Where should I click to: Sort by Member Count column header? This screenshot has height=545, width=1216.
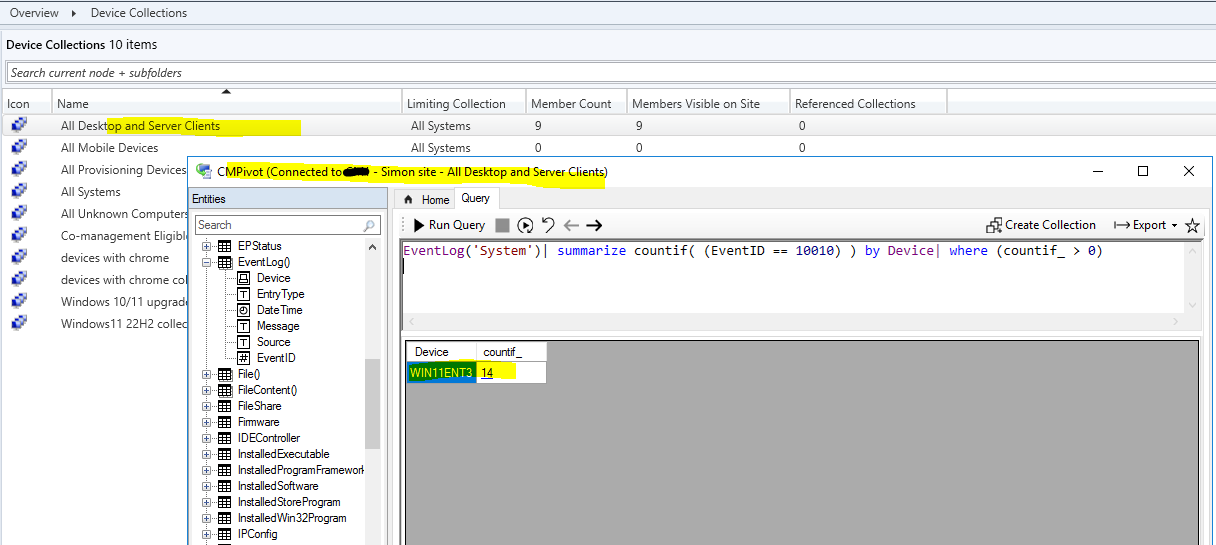coord(576,103)
